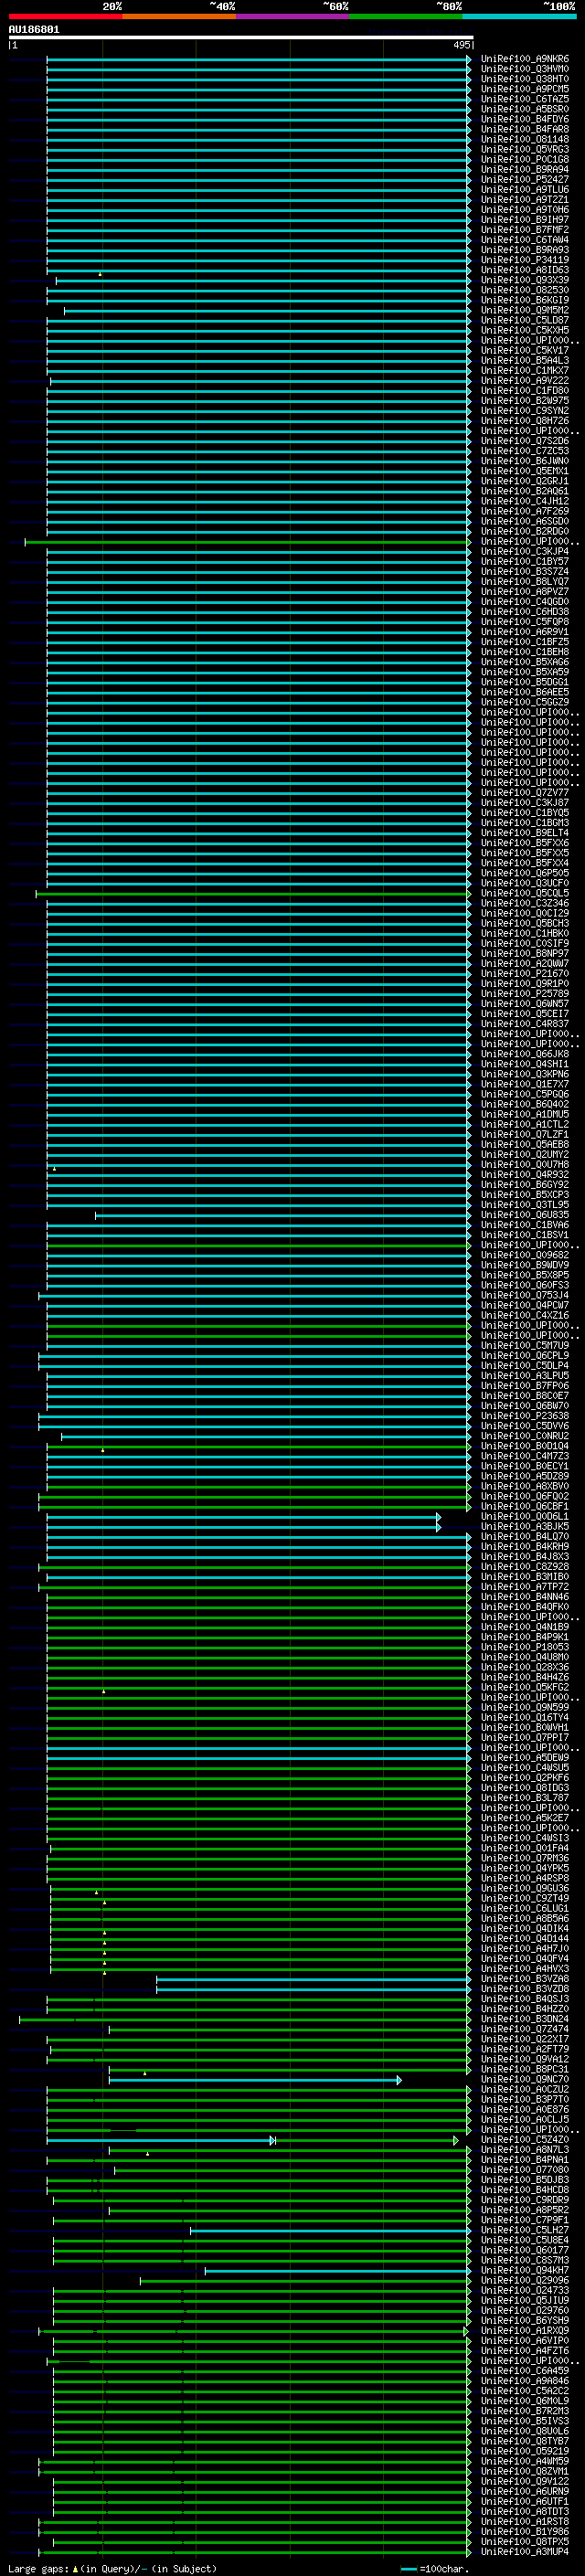Click the cyan alignment bar for UniRef100_B3VZD8

tap(313, 1989)
